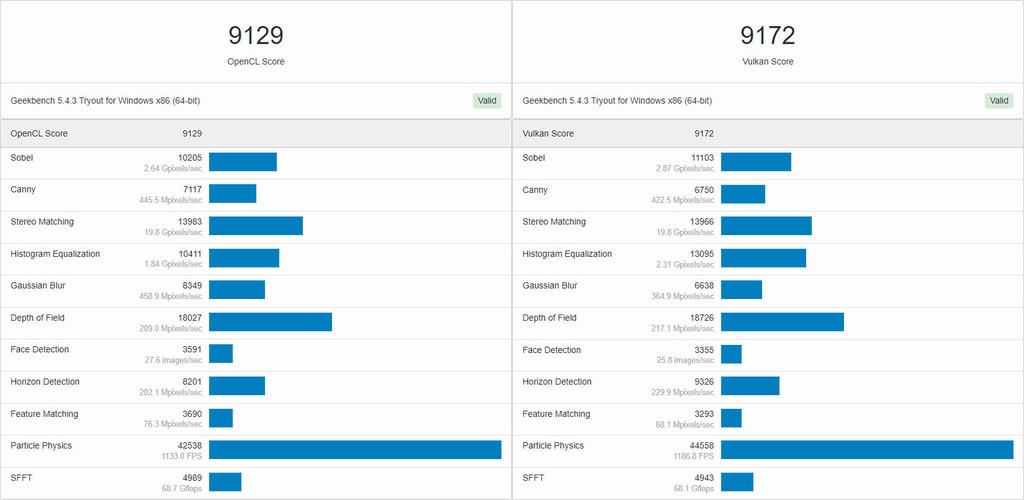The image size is (1024, 500).
Task: Click the large 9172 Vulkan score
Action: tap(767, 36)
